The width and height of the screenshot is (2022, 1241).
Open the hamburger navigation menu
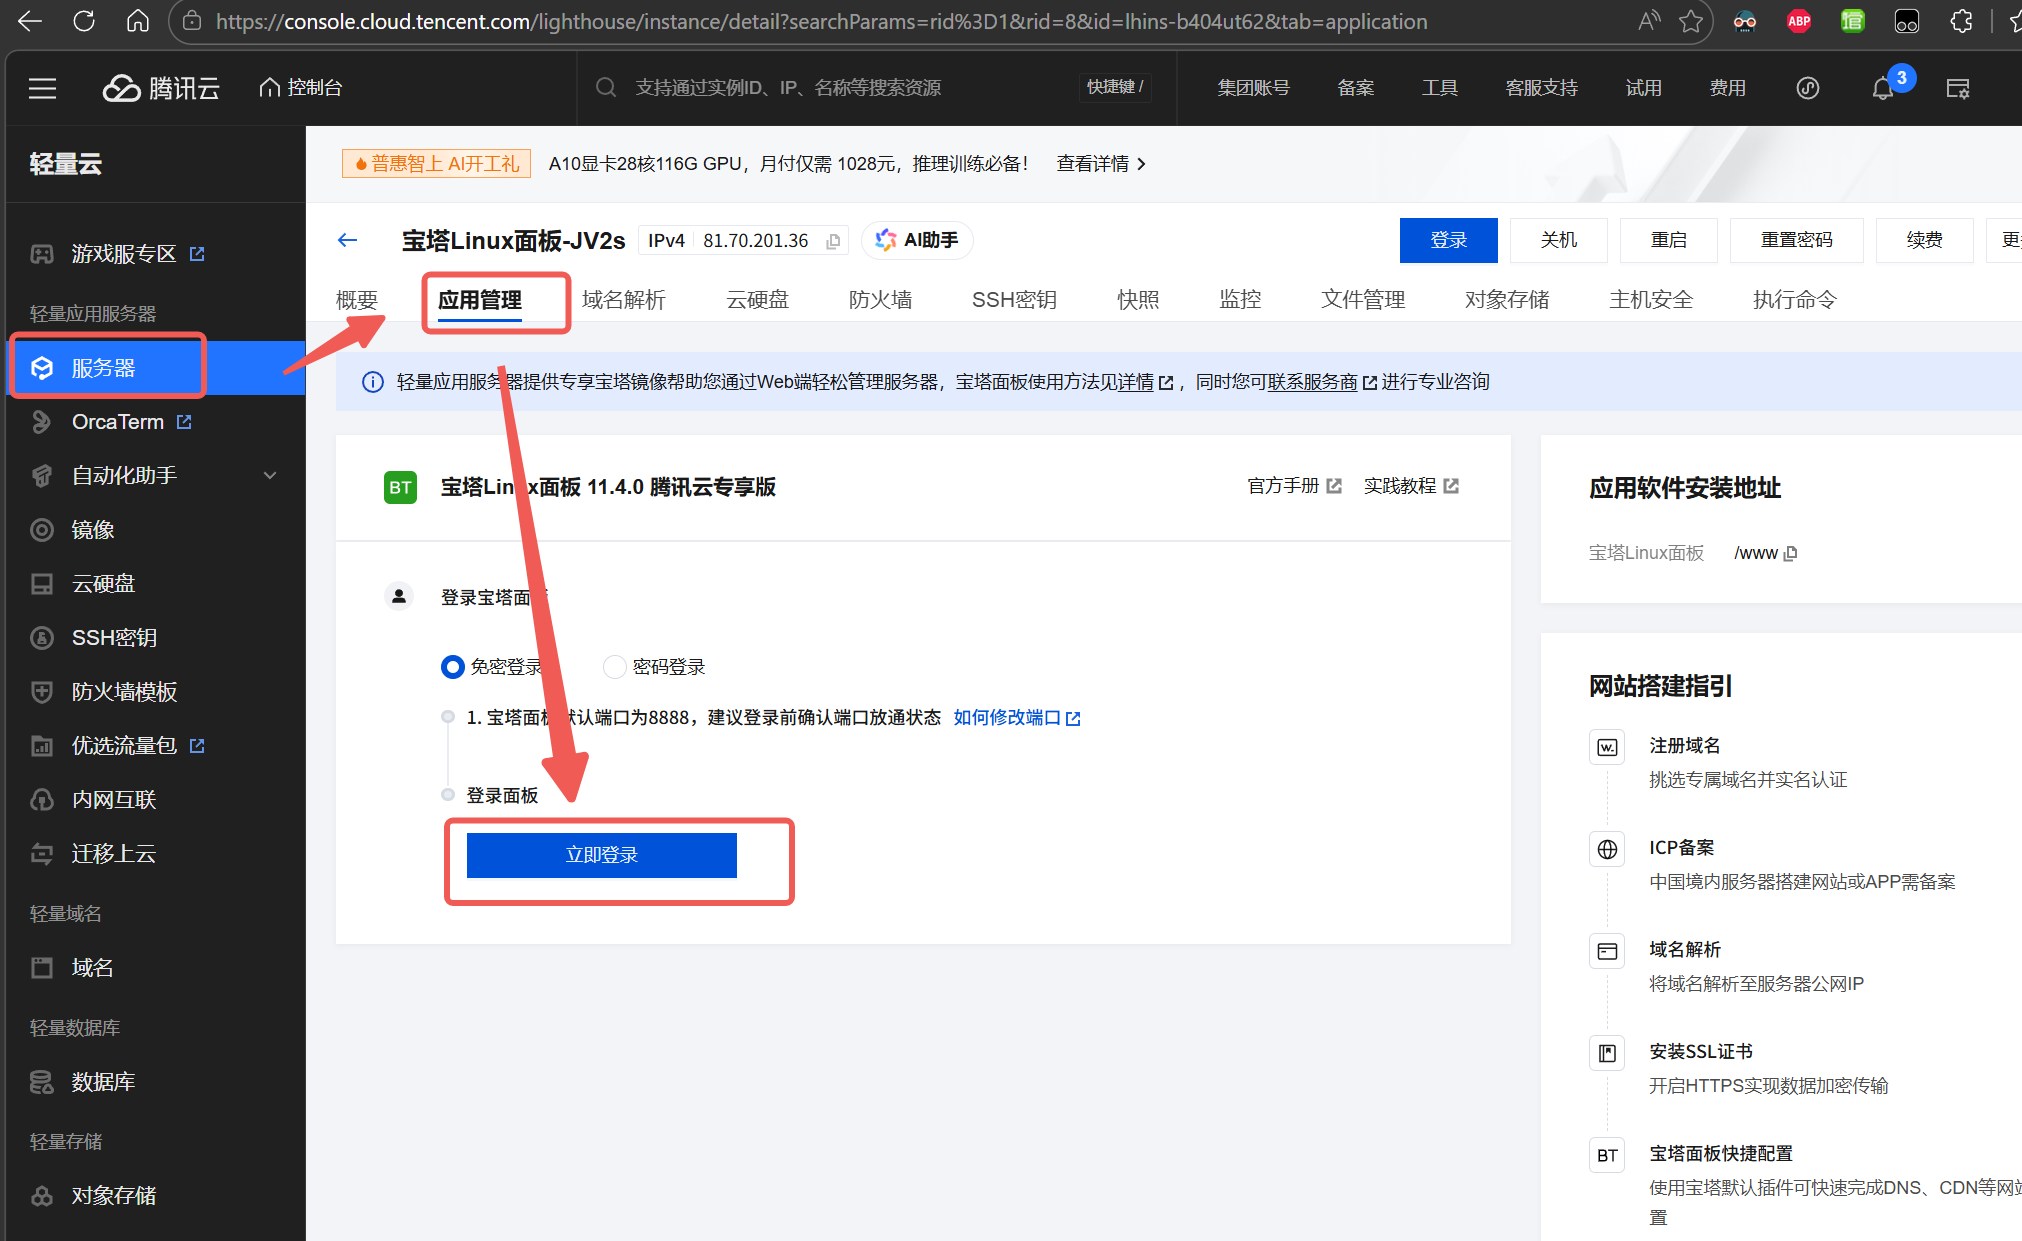42,88
